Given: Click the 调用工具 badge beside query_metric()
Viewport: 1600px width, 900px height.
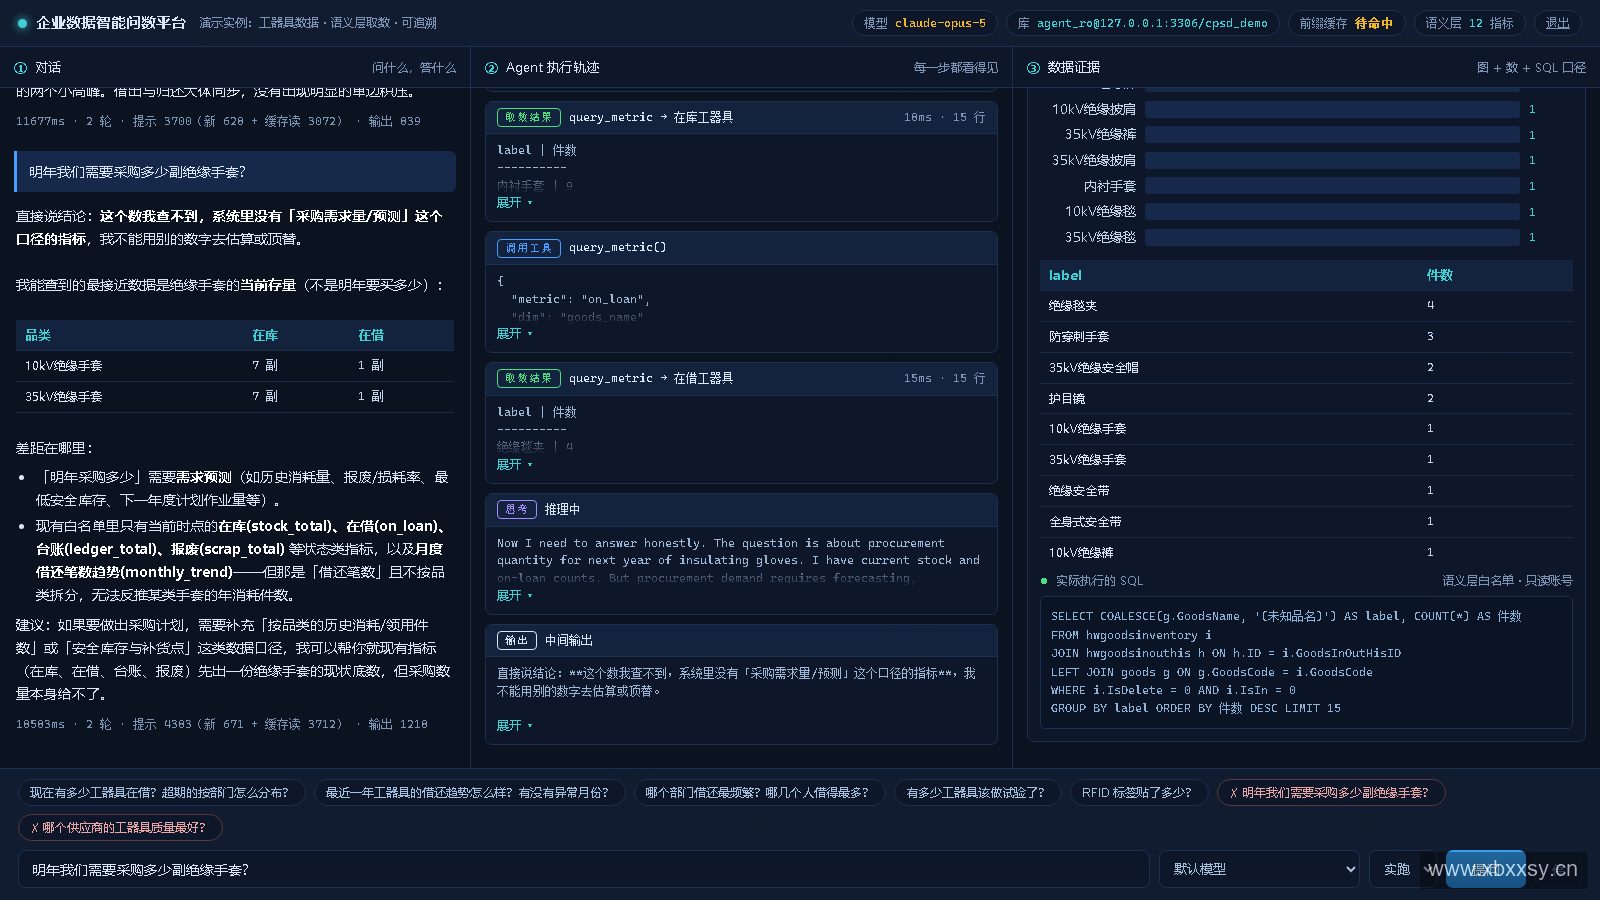Looking at the screenshot, I should click(x=528, y=247).
